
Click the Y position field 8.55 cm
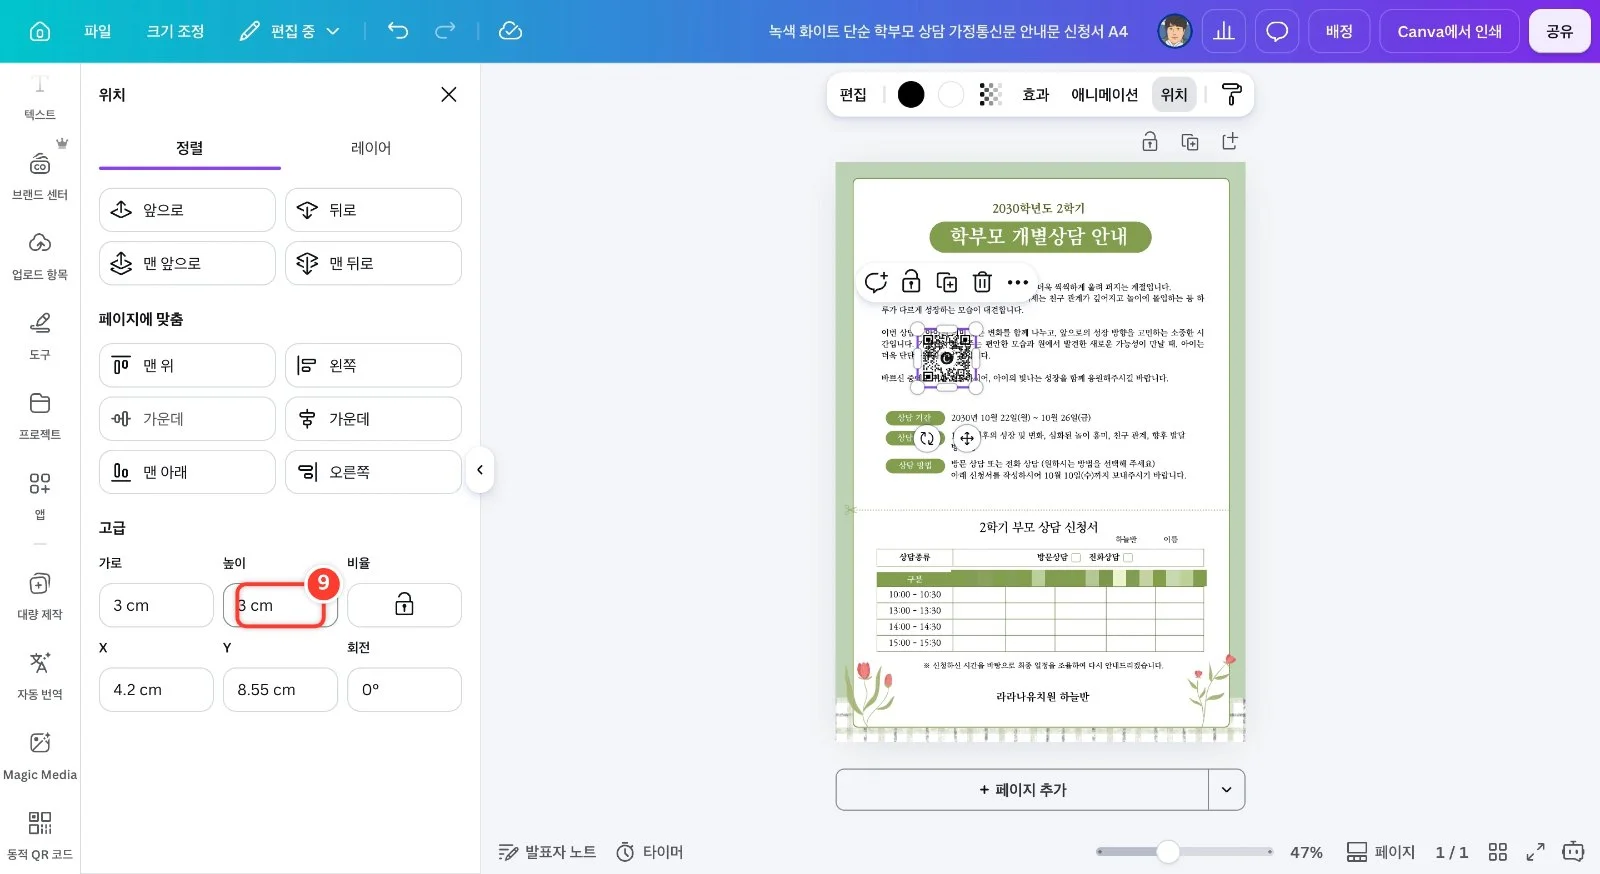tap(280, 690)
